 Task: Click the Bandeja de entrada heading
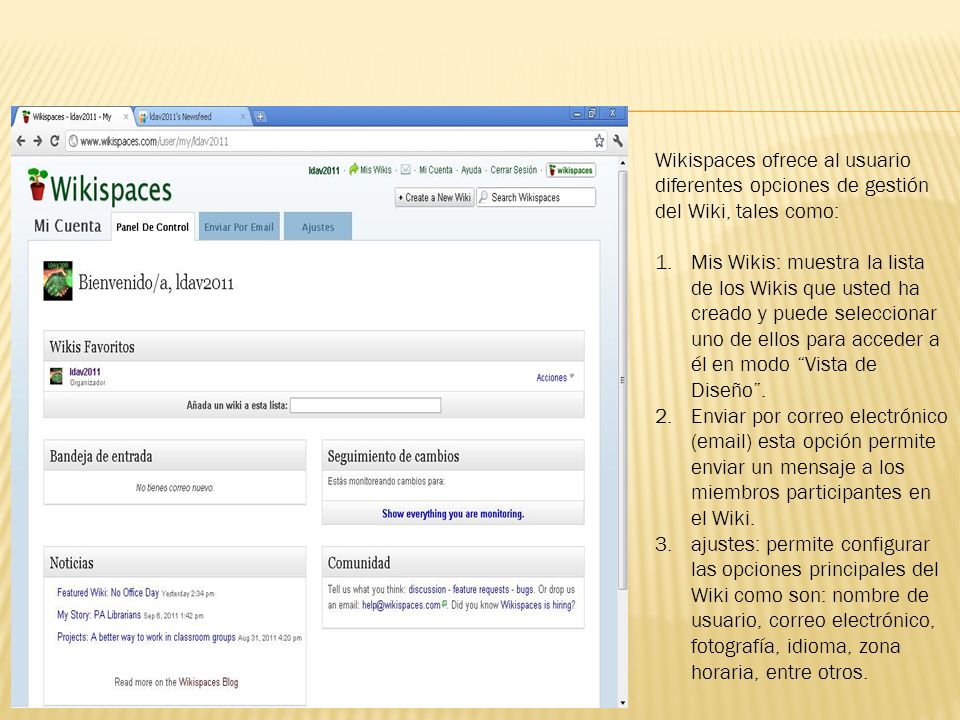coord(101,456)
